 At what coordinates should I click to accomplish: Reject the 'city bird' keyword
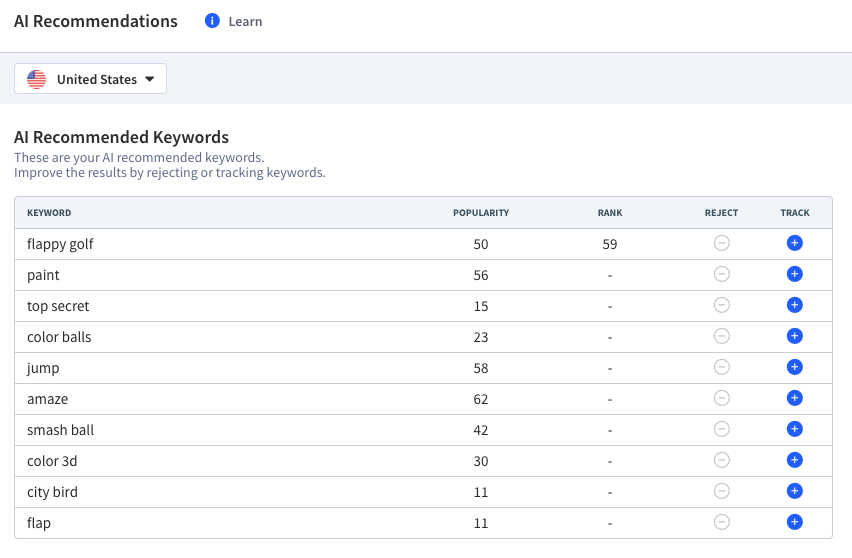pyautogui.click(x=722, y=491)
